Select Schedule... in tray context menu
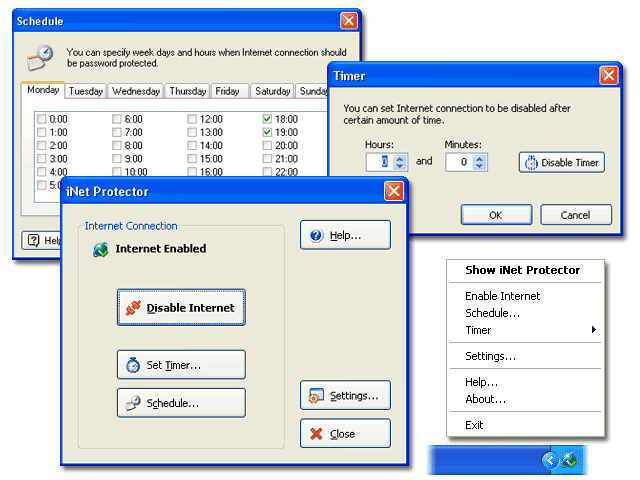Image resolution: width=640 pixels, height=480 pixels. tap(525, 313)
